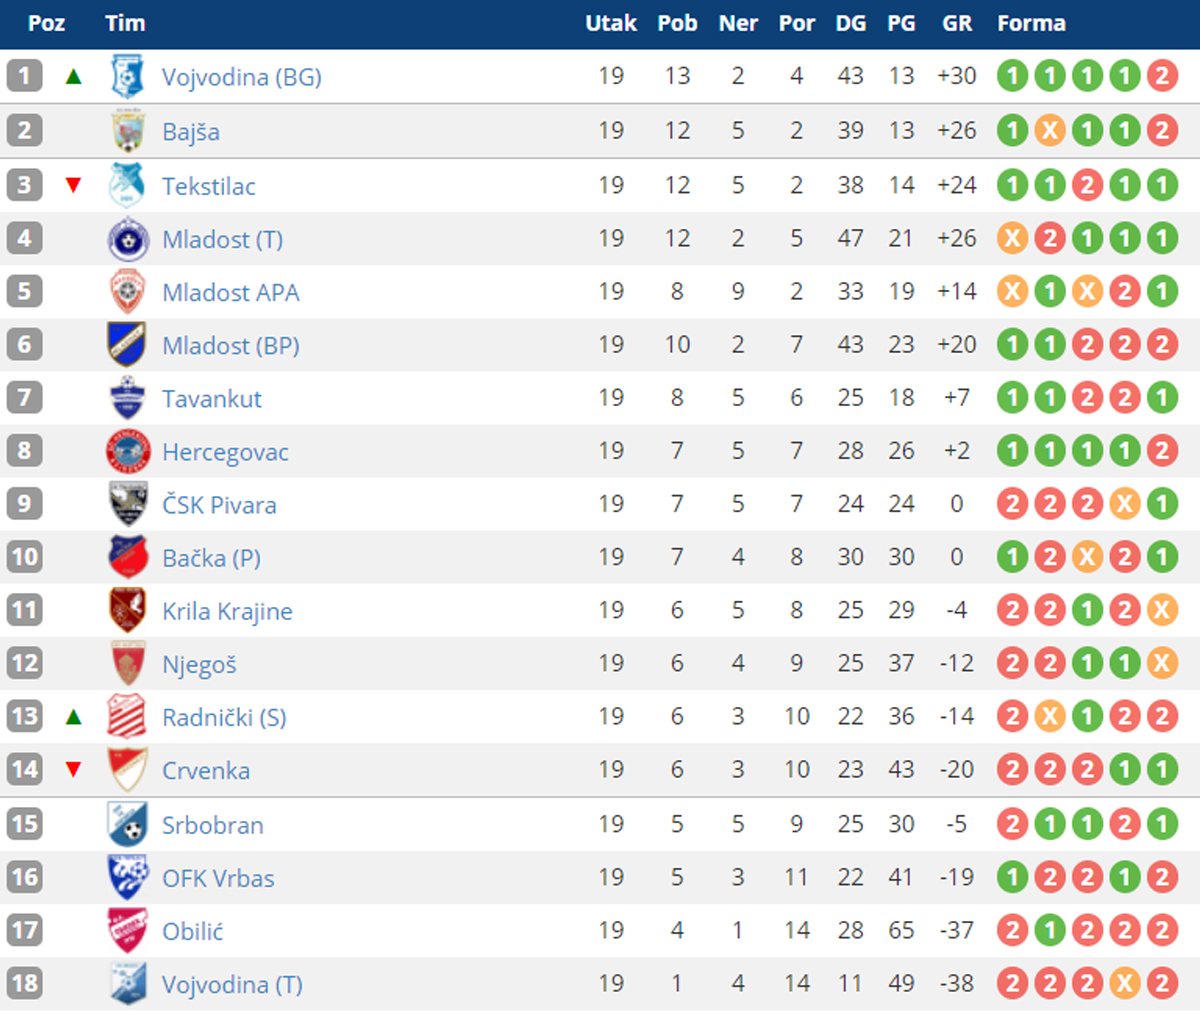
Task: Click the Forma column header
Action: click(x=1031, y=23)
